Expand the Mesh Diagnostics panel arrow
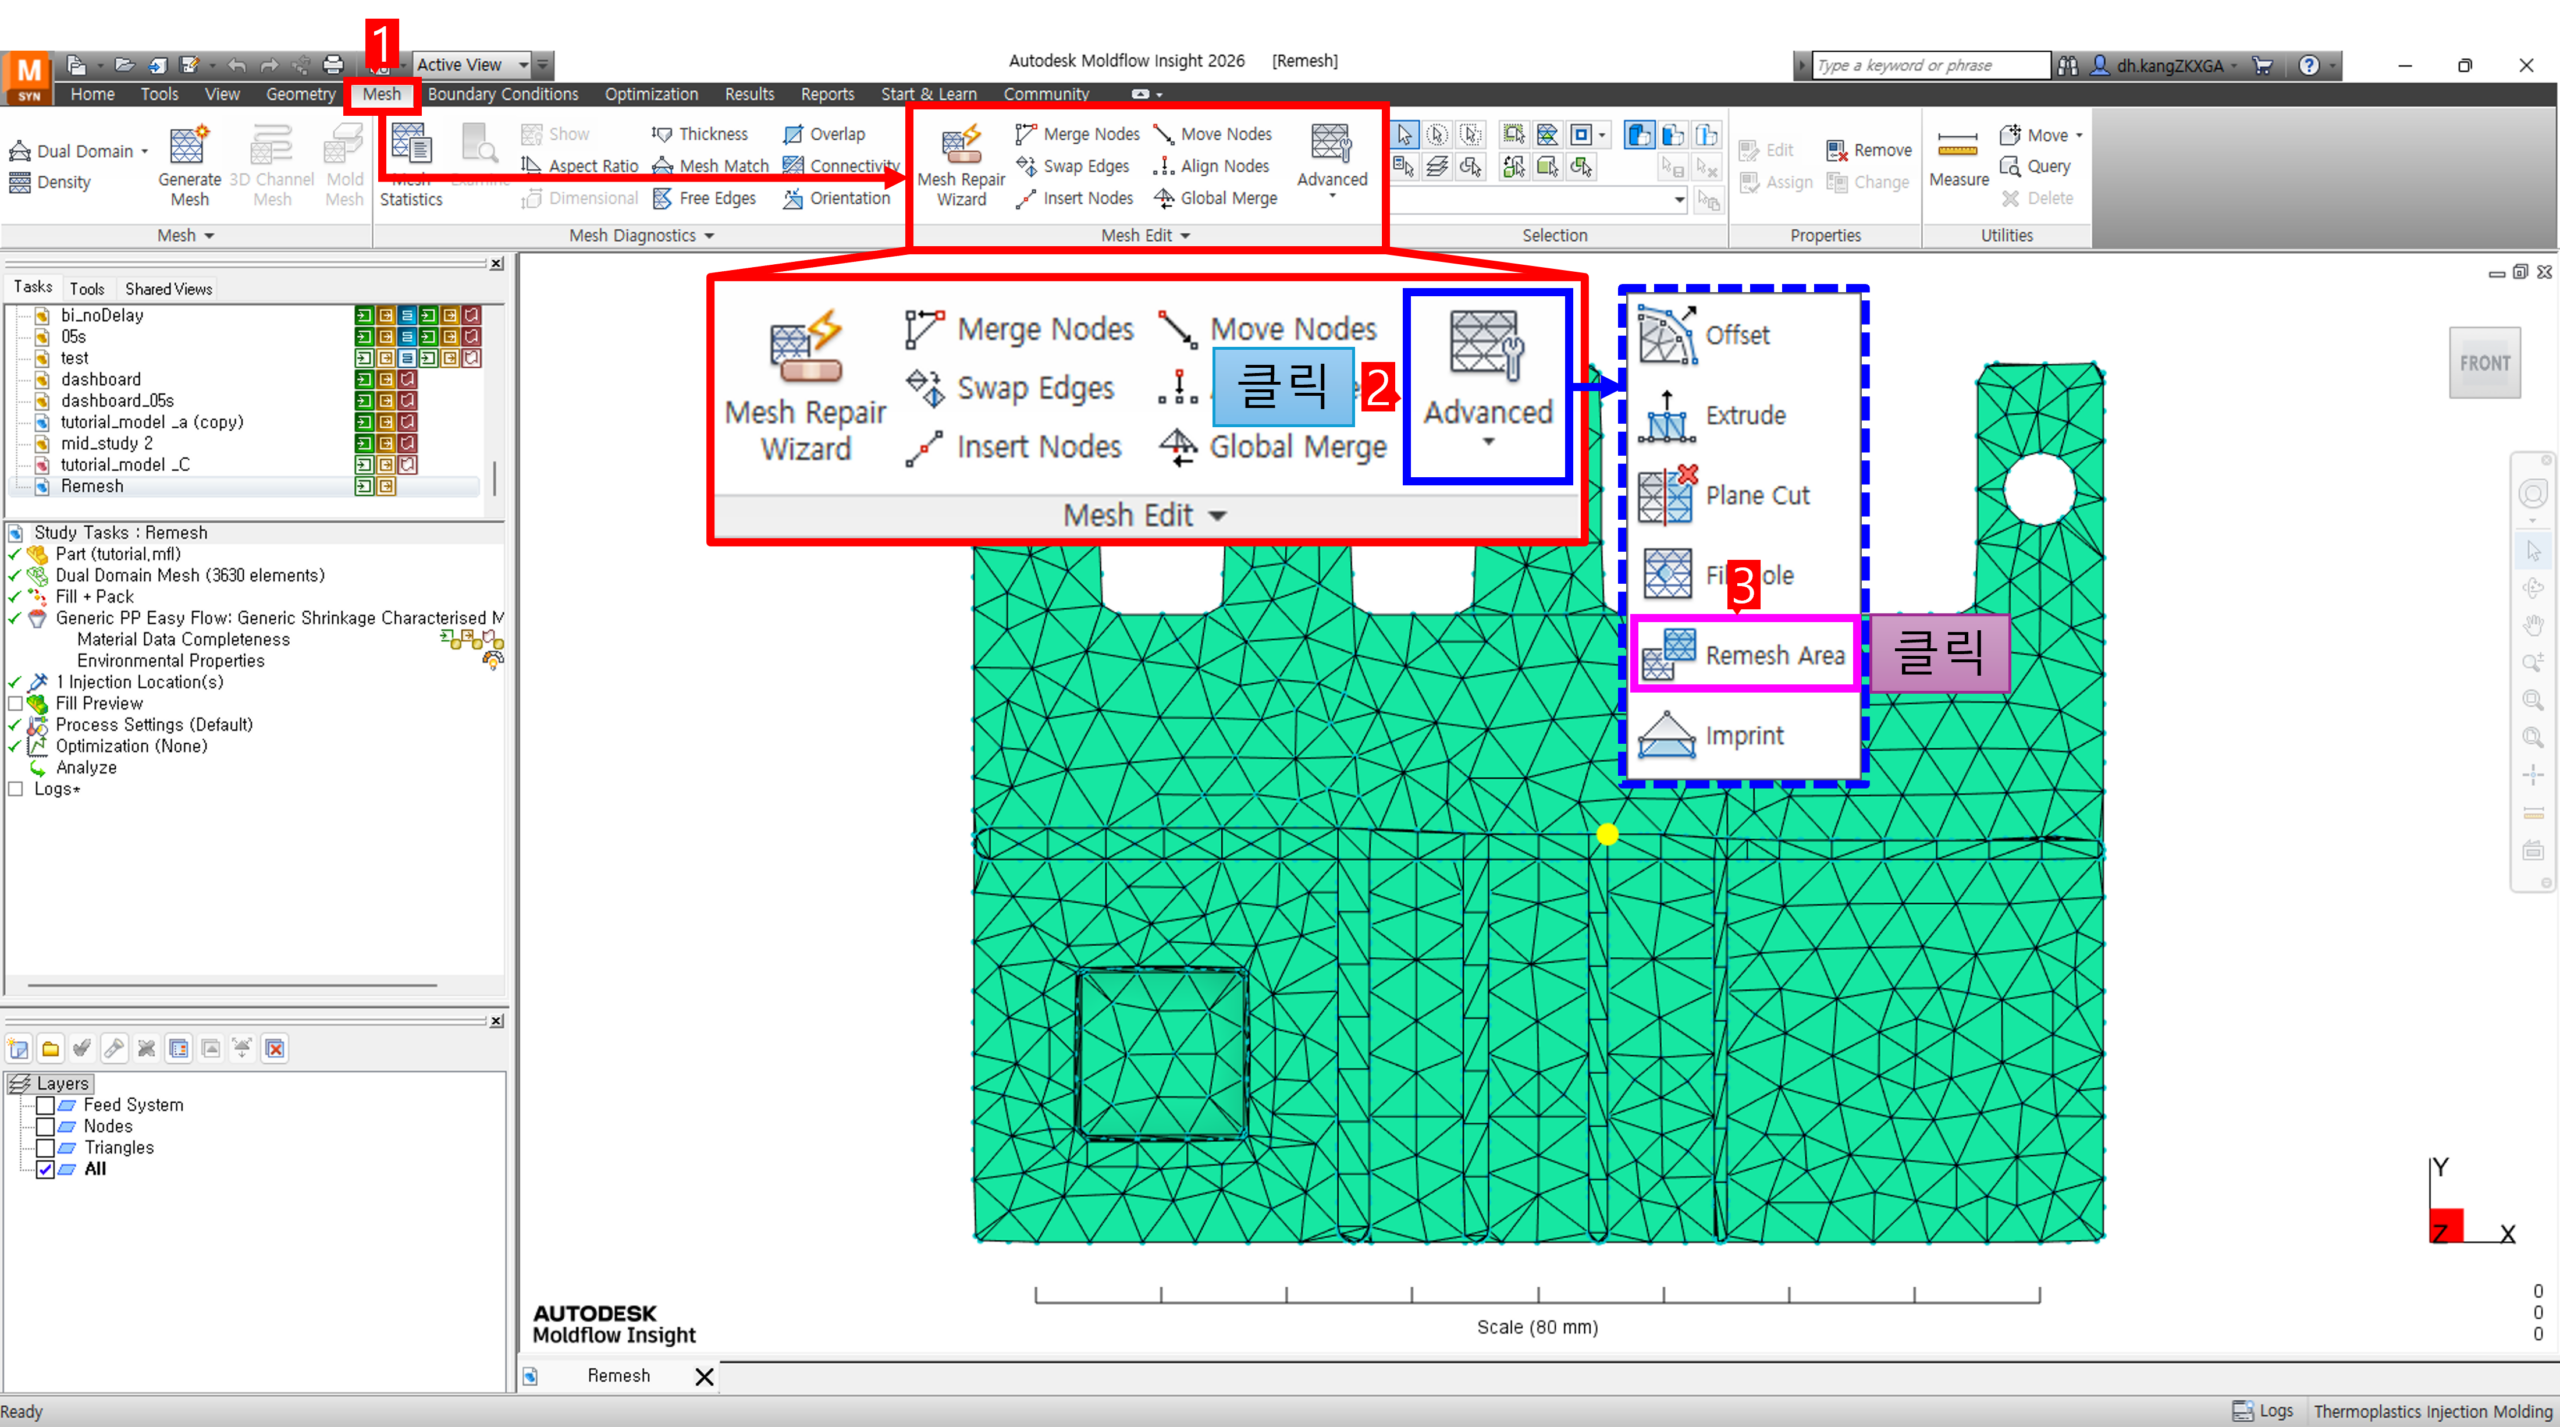2560x1427 pixels. point(709,236)
